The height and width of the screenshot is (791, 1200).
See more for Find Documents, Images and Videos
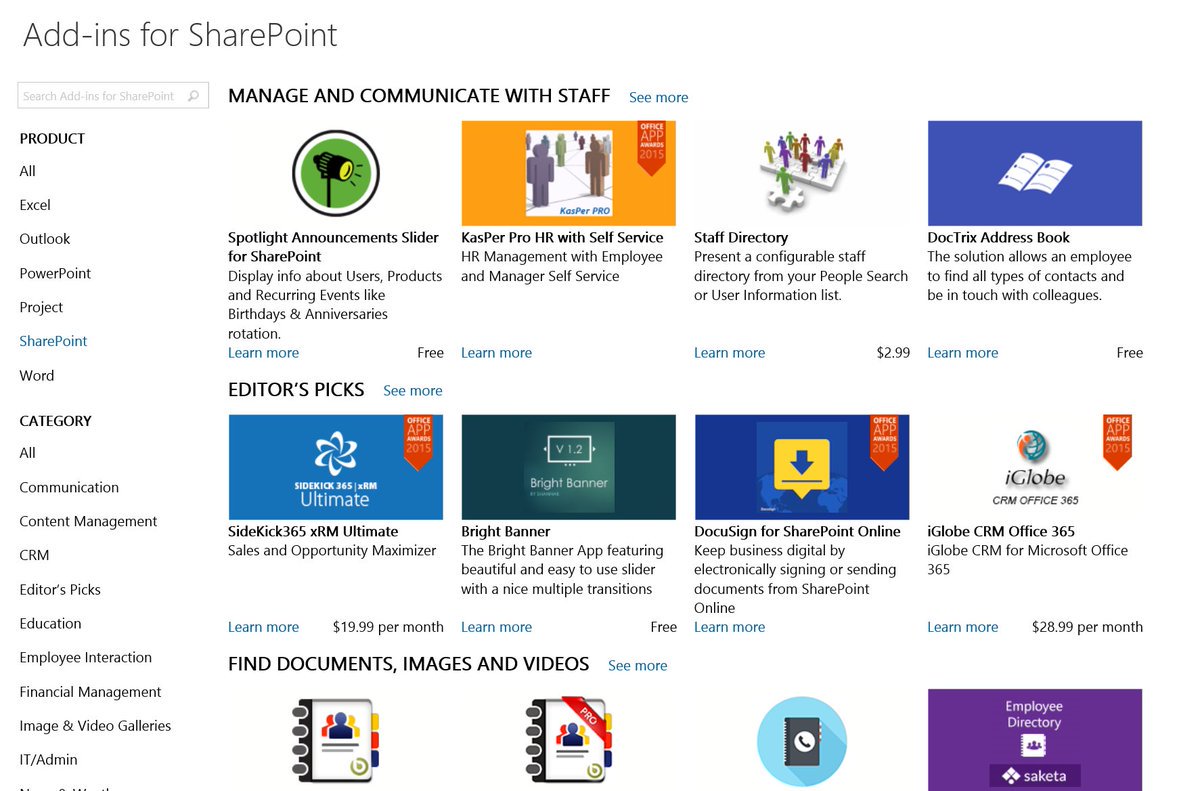click(x=637, y=665)
